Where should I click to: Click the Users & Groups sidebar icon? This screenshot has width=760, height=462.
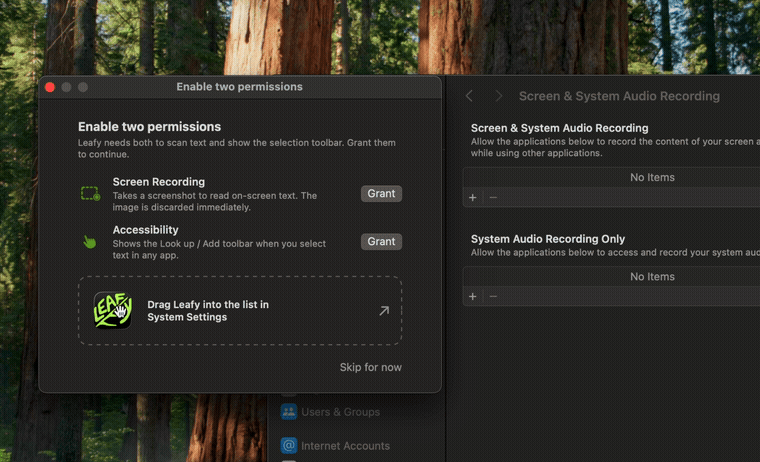pos(289,412)
